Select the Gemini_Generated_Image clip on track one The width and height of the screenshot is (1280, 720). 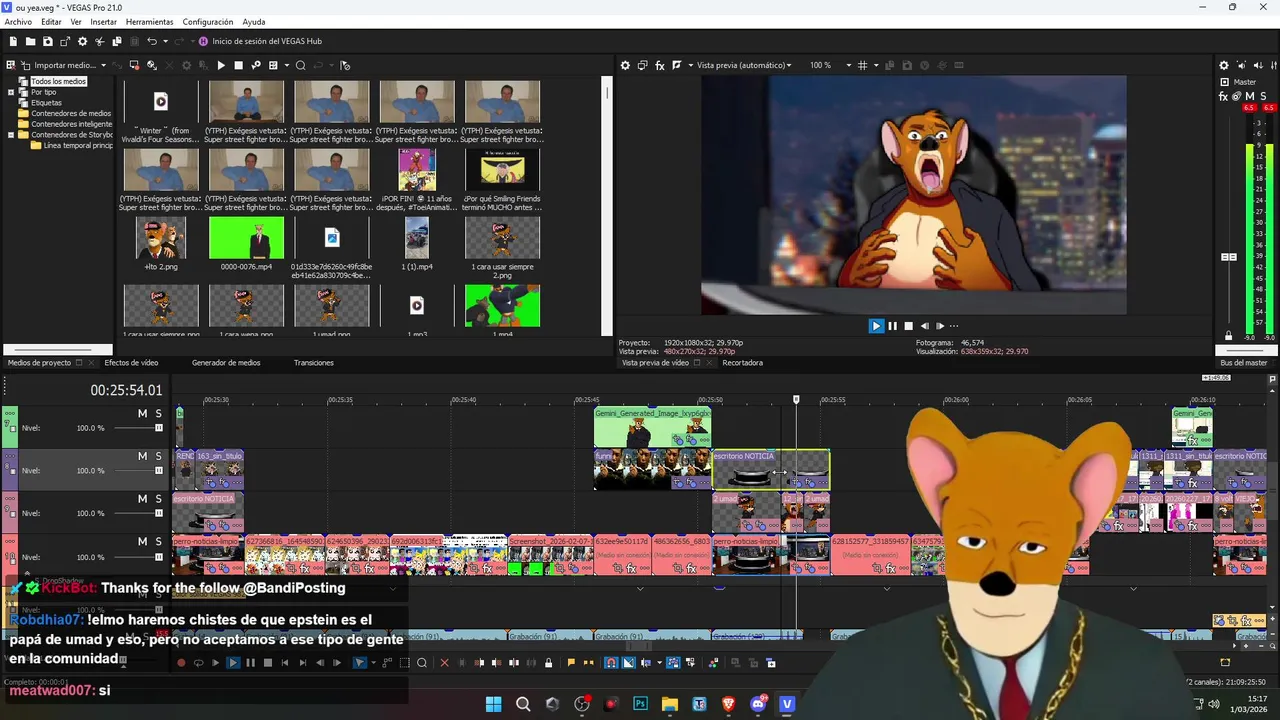652,427
